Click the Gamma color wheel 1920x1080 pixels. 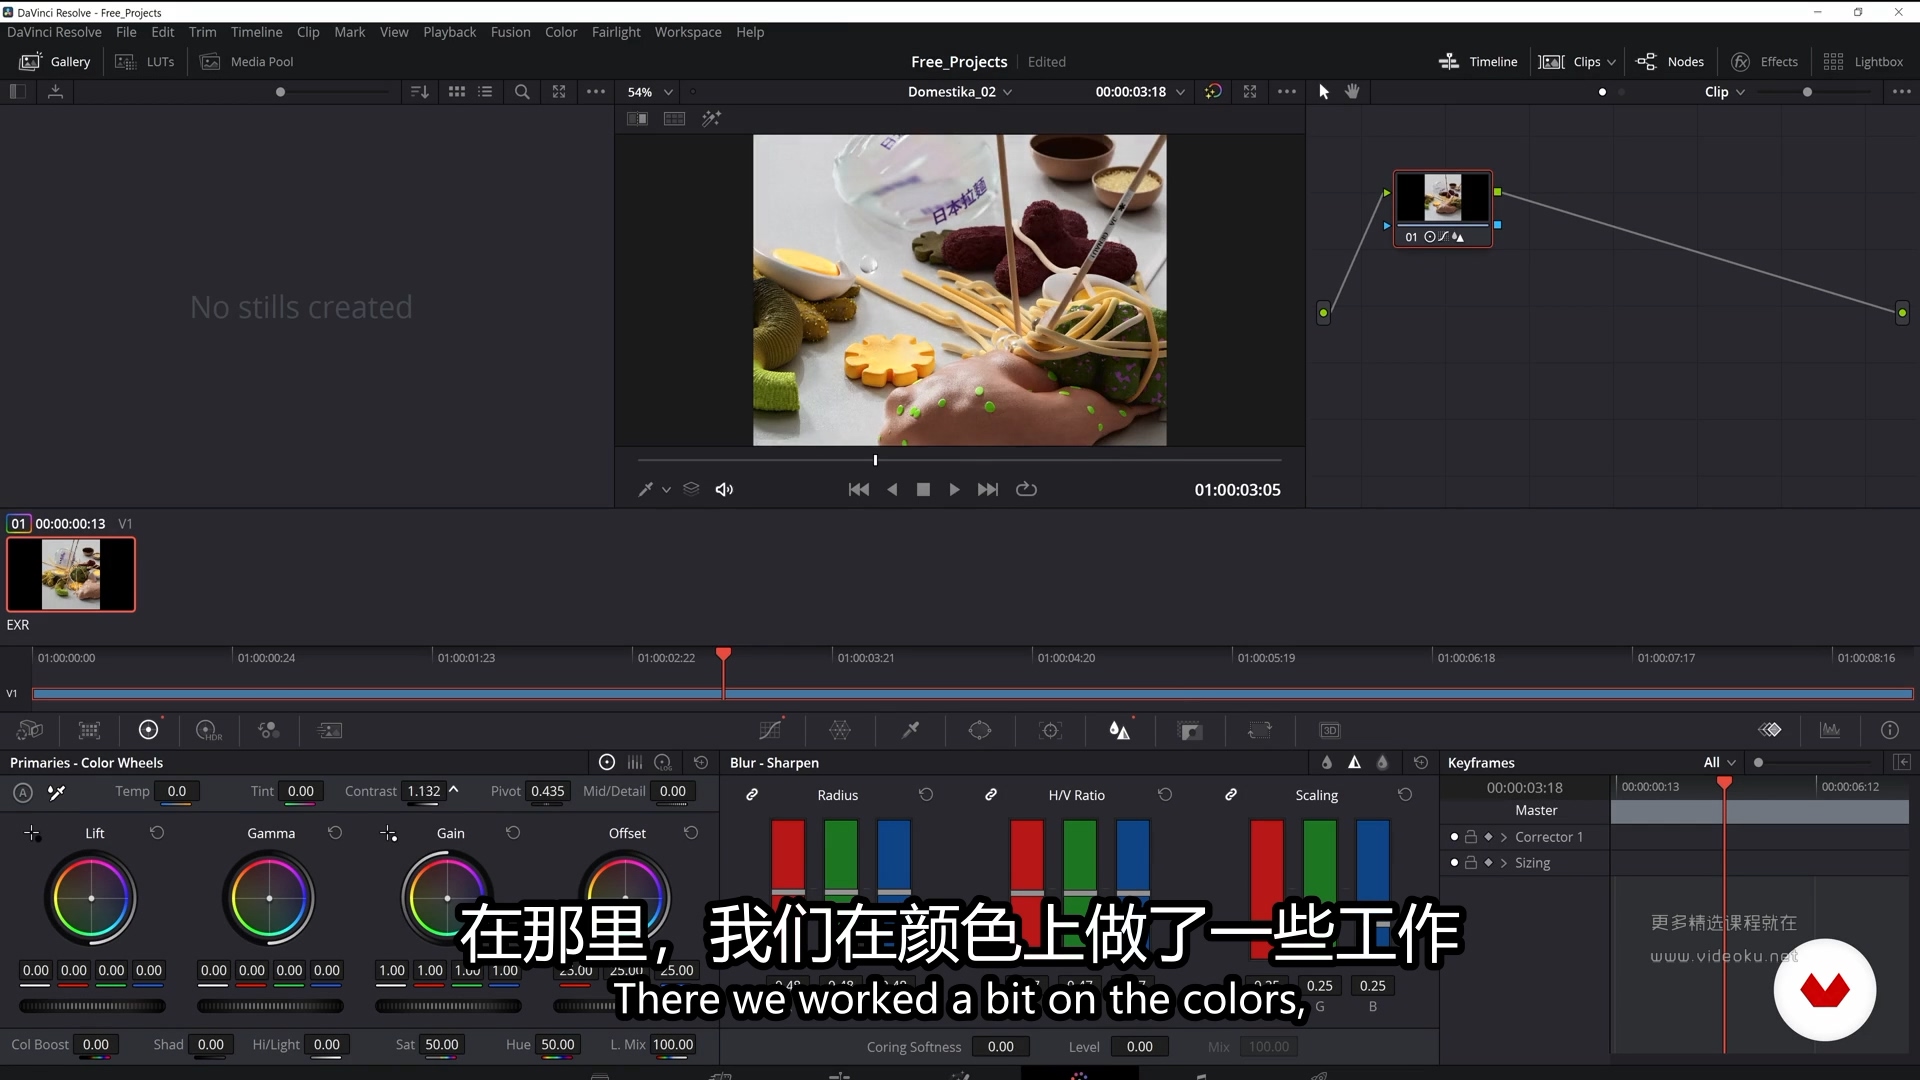(x=269, y=898)
